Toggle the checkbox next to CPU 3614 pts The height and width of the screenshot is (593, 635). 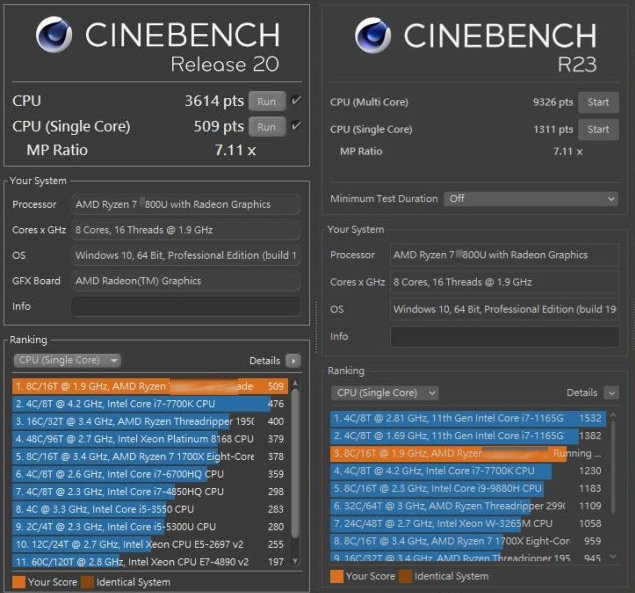point(296,100)
